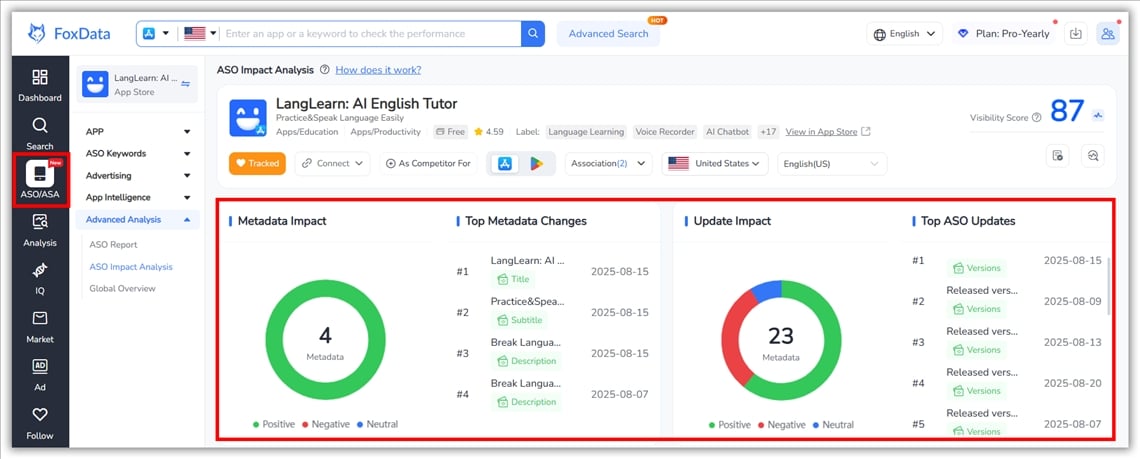The width and height of the screenshot is (1140, 459).
Task: Expand the App Intelligence menu section
Action: [137, 197]
